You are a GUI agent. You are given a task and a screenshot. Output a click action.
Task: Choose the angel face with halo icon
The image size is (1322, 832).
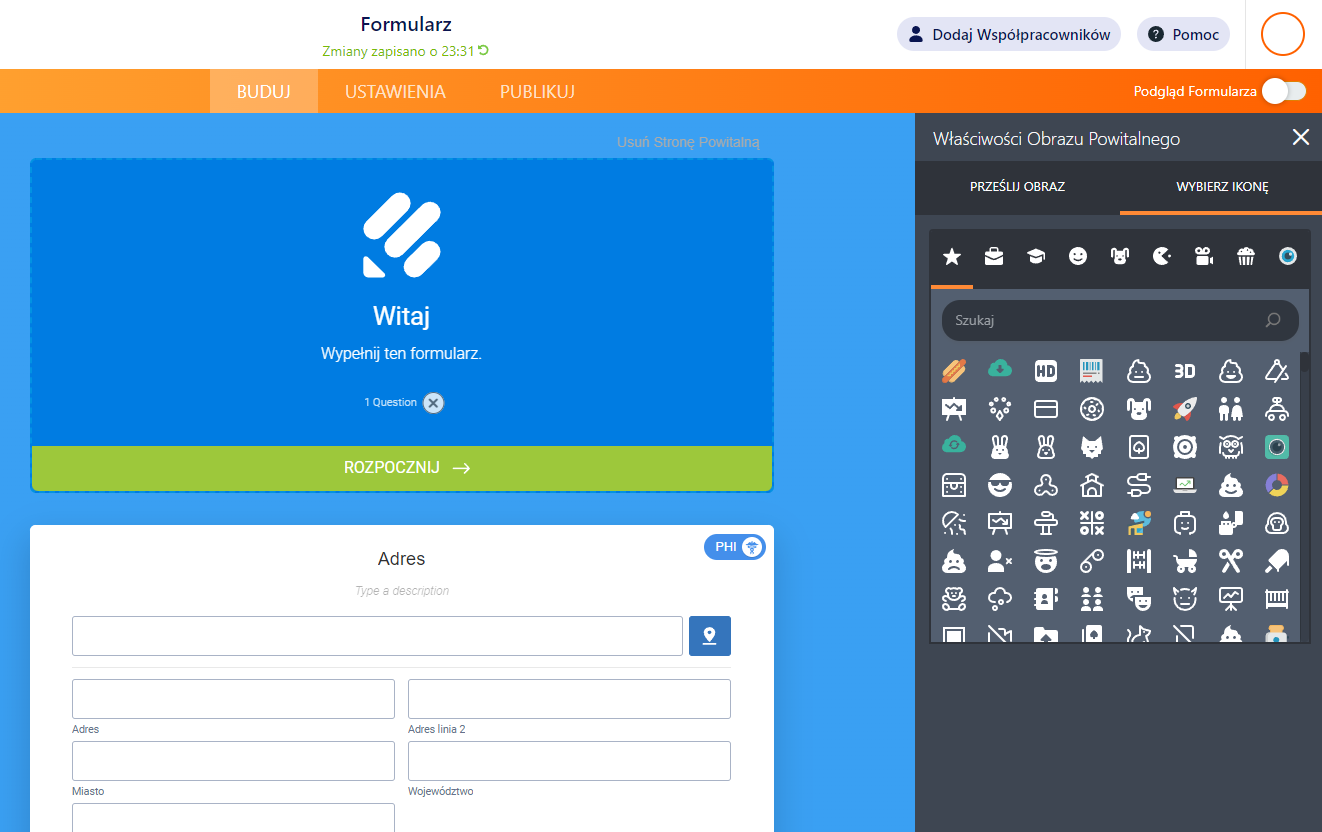click(1046, 561)
